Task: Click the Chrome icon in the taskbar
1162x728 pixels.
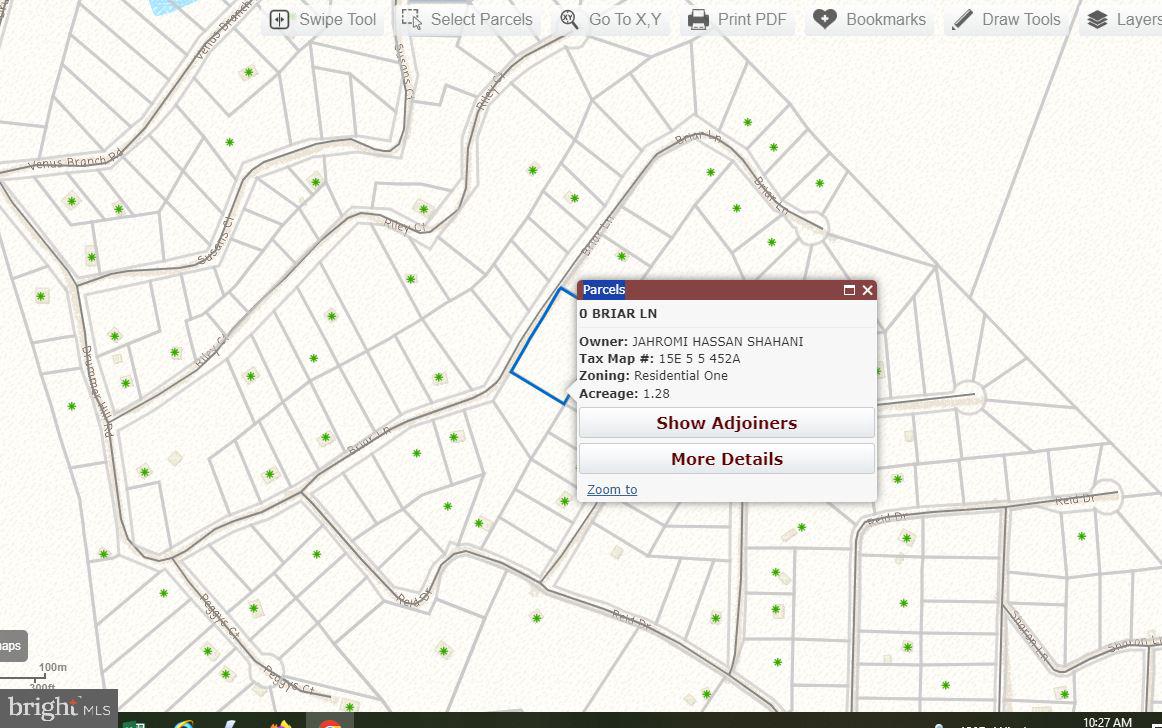Action: coord(330,722)
